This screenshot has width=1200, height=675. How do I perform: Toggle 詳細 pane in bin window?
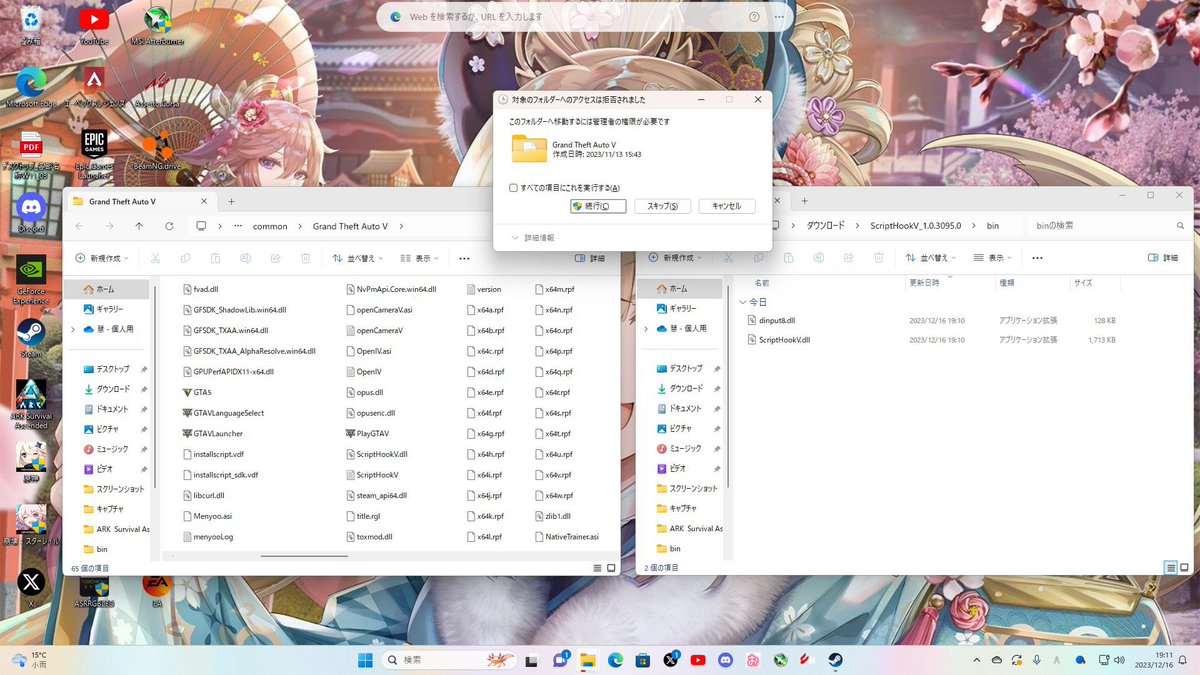[1164, 258]
